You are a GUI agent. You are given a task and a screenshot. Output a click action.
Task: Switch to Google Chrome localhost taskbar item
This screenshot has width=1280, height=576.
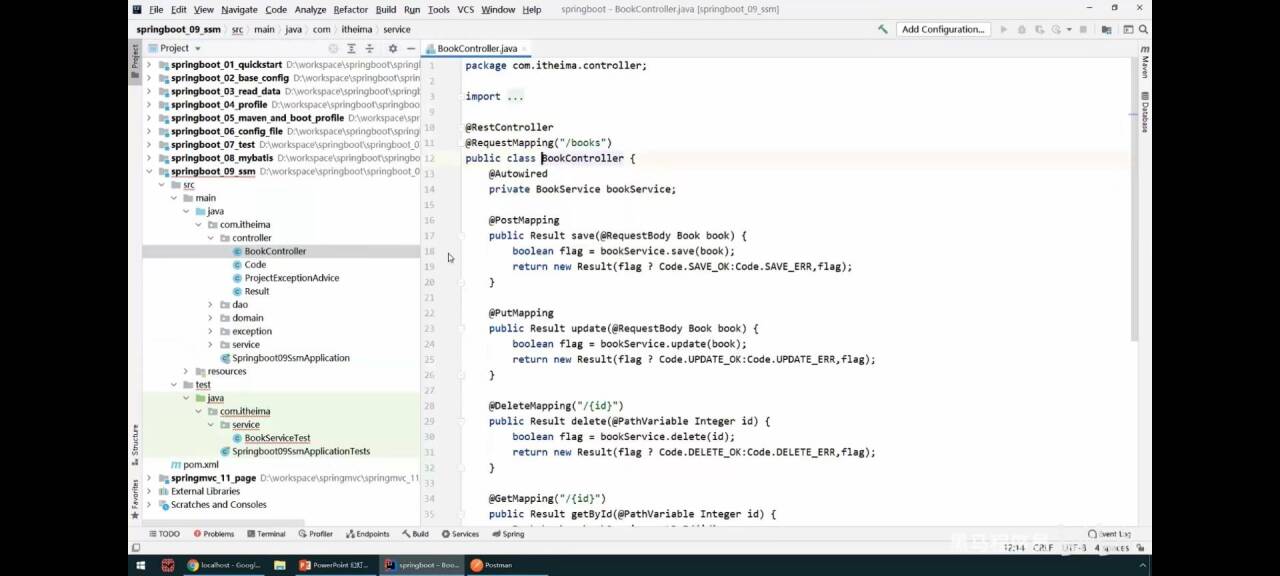[x=224, y=565]
